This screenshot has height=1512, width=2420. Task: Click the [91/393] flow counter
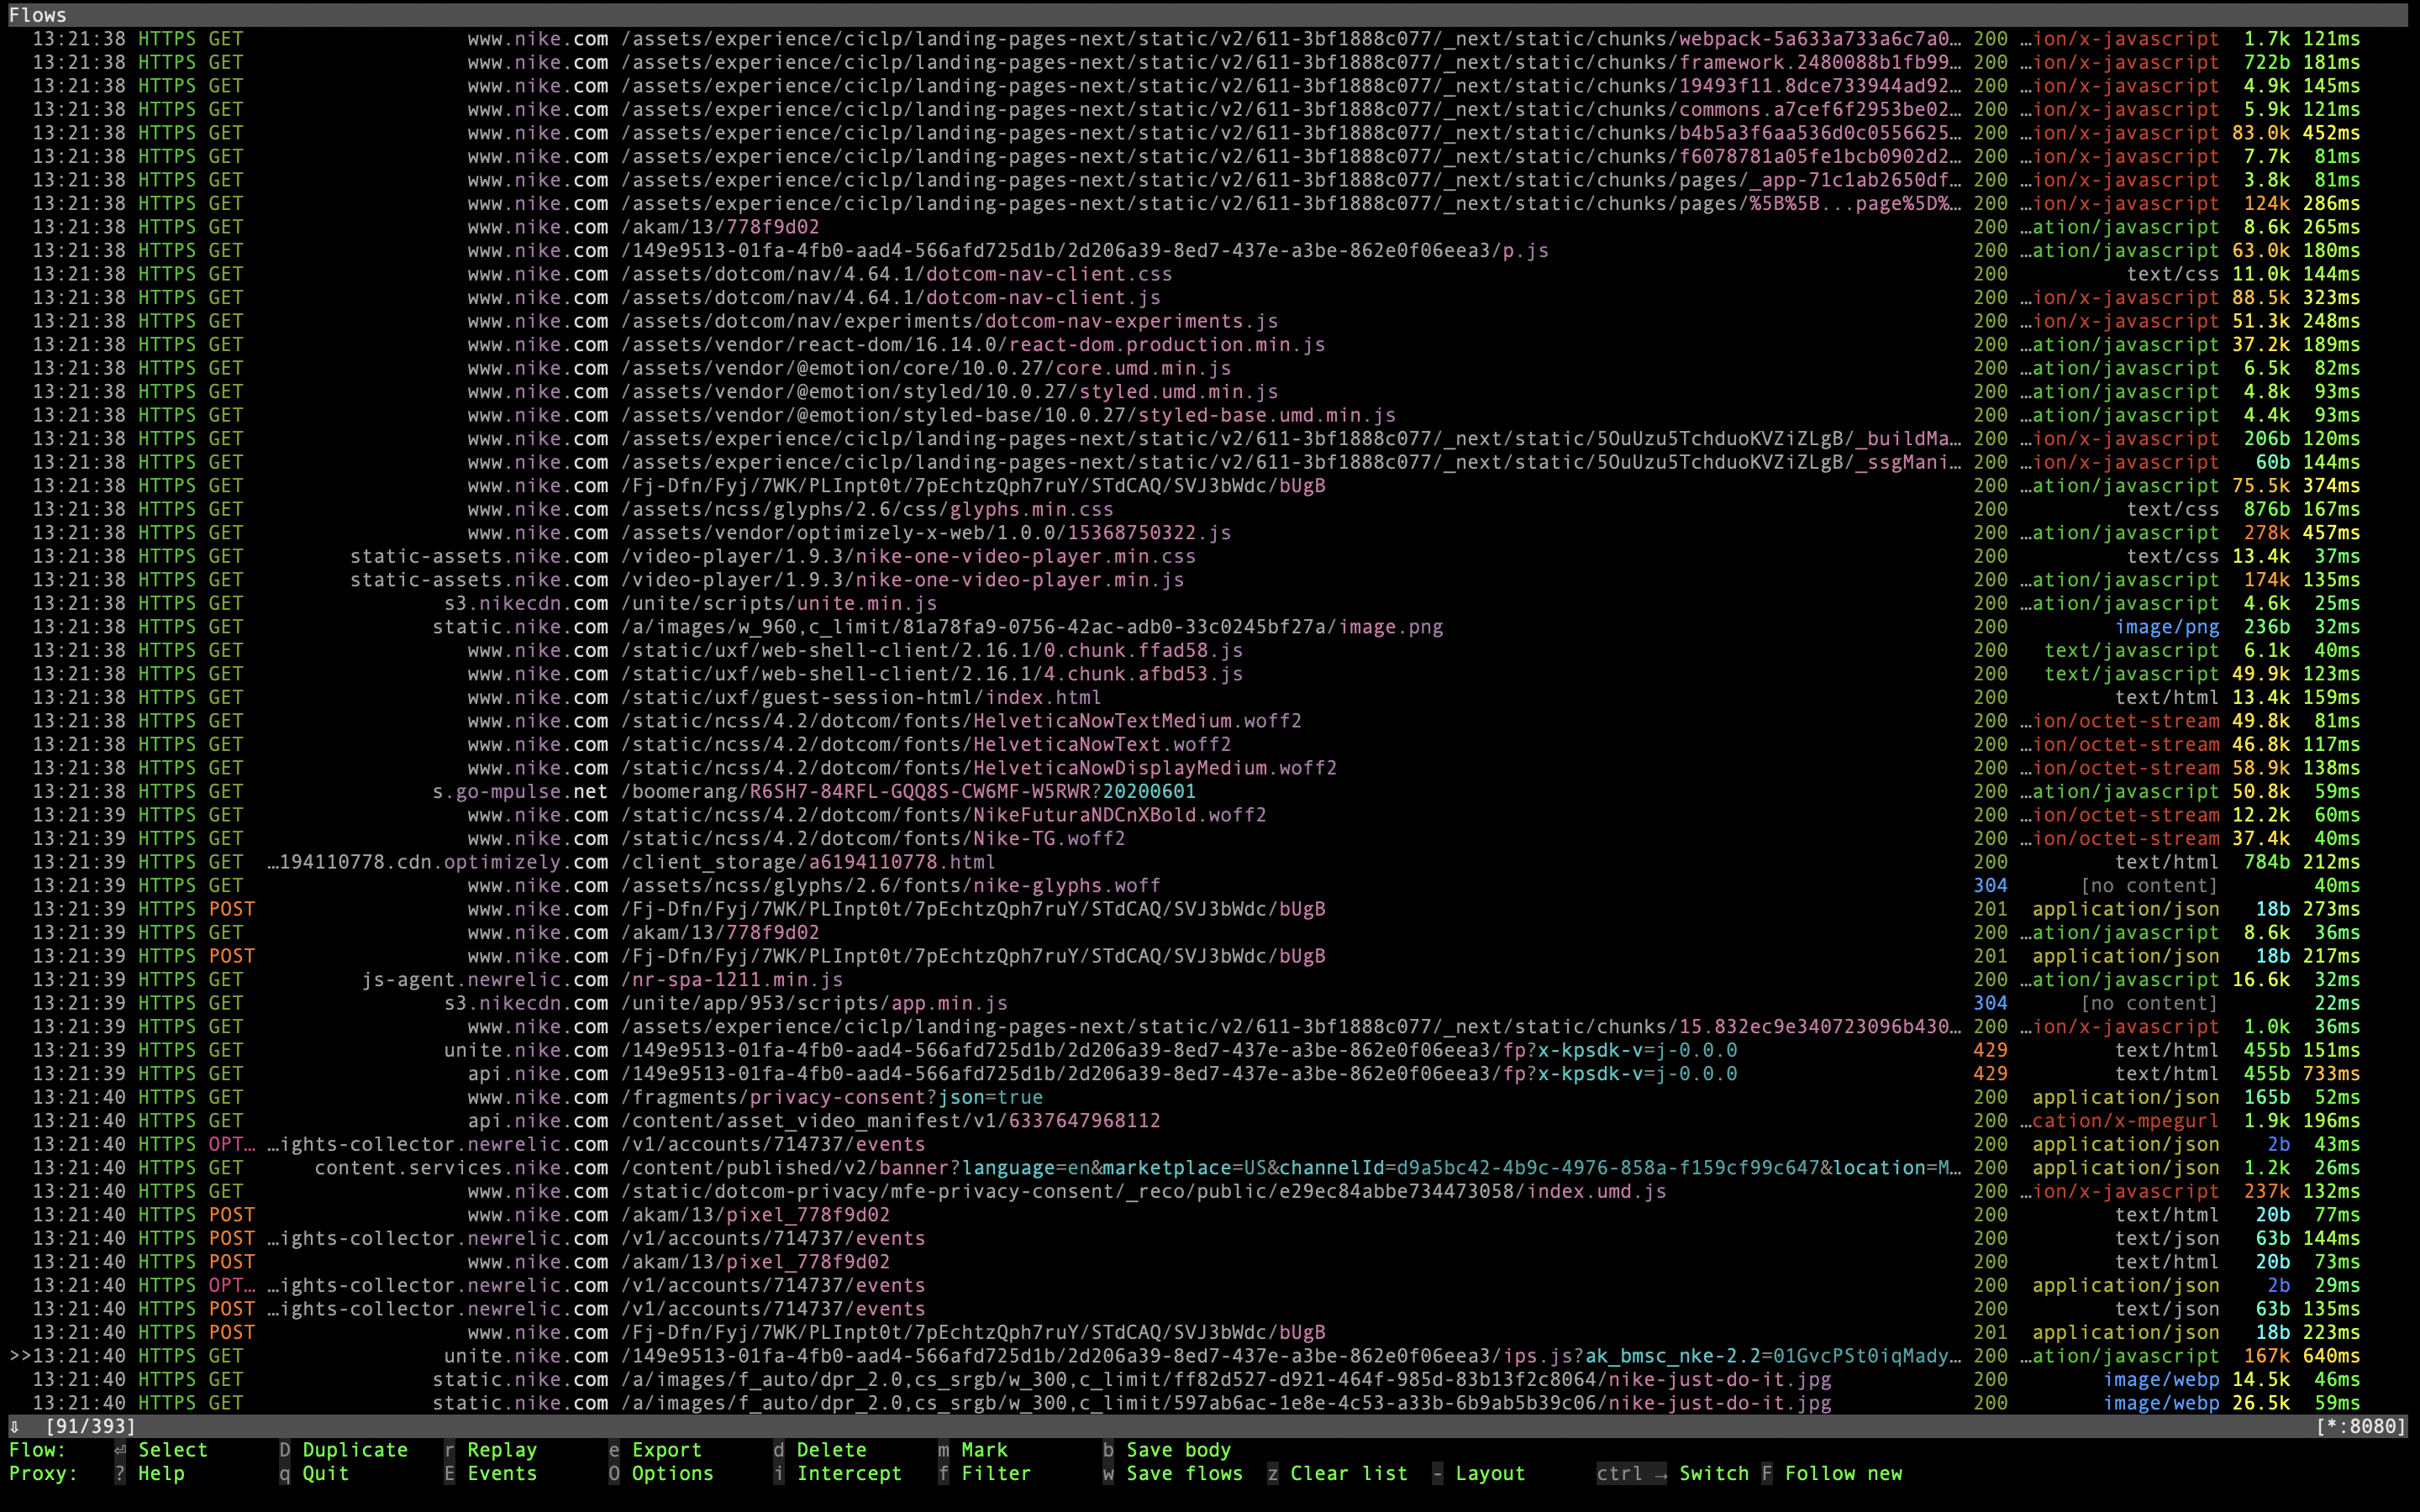click(x=90, y=1426)
